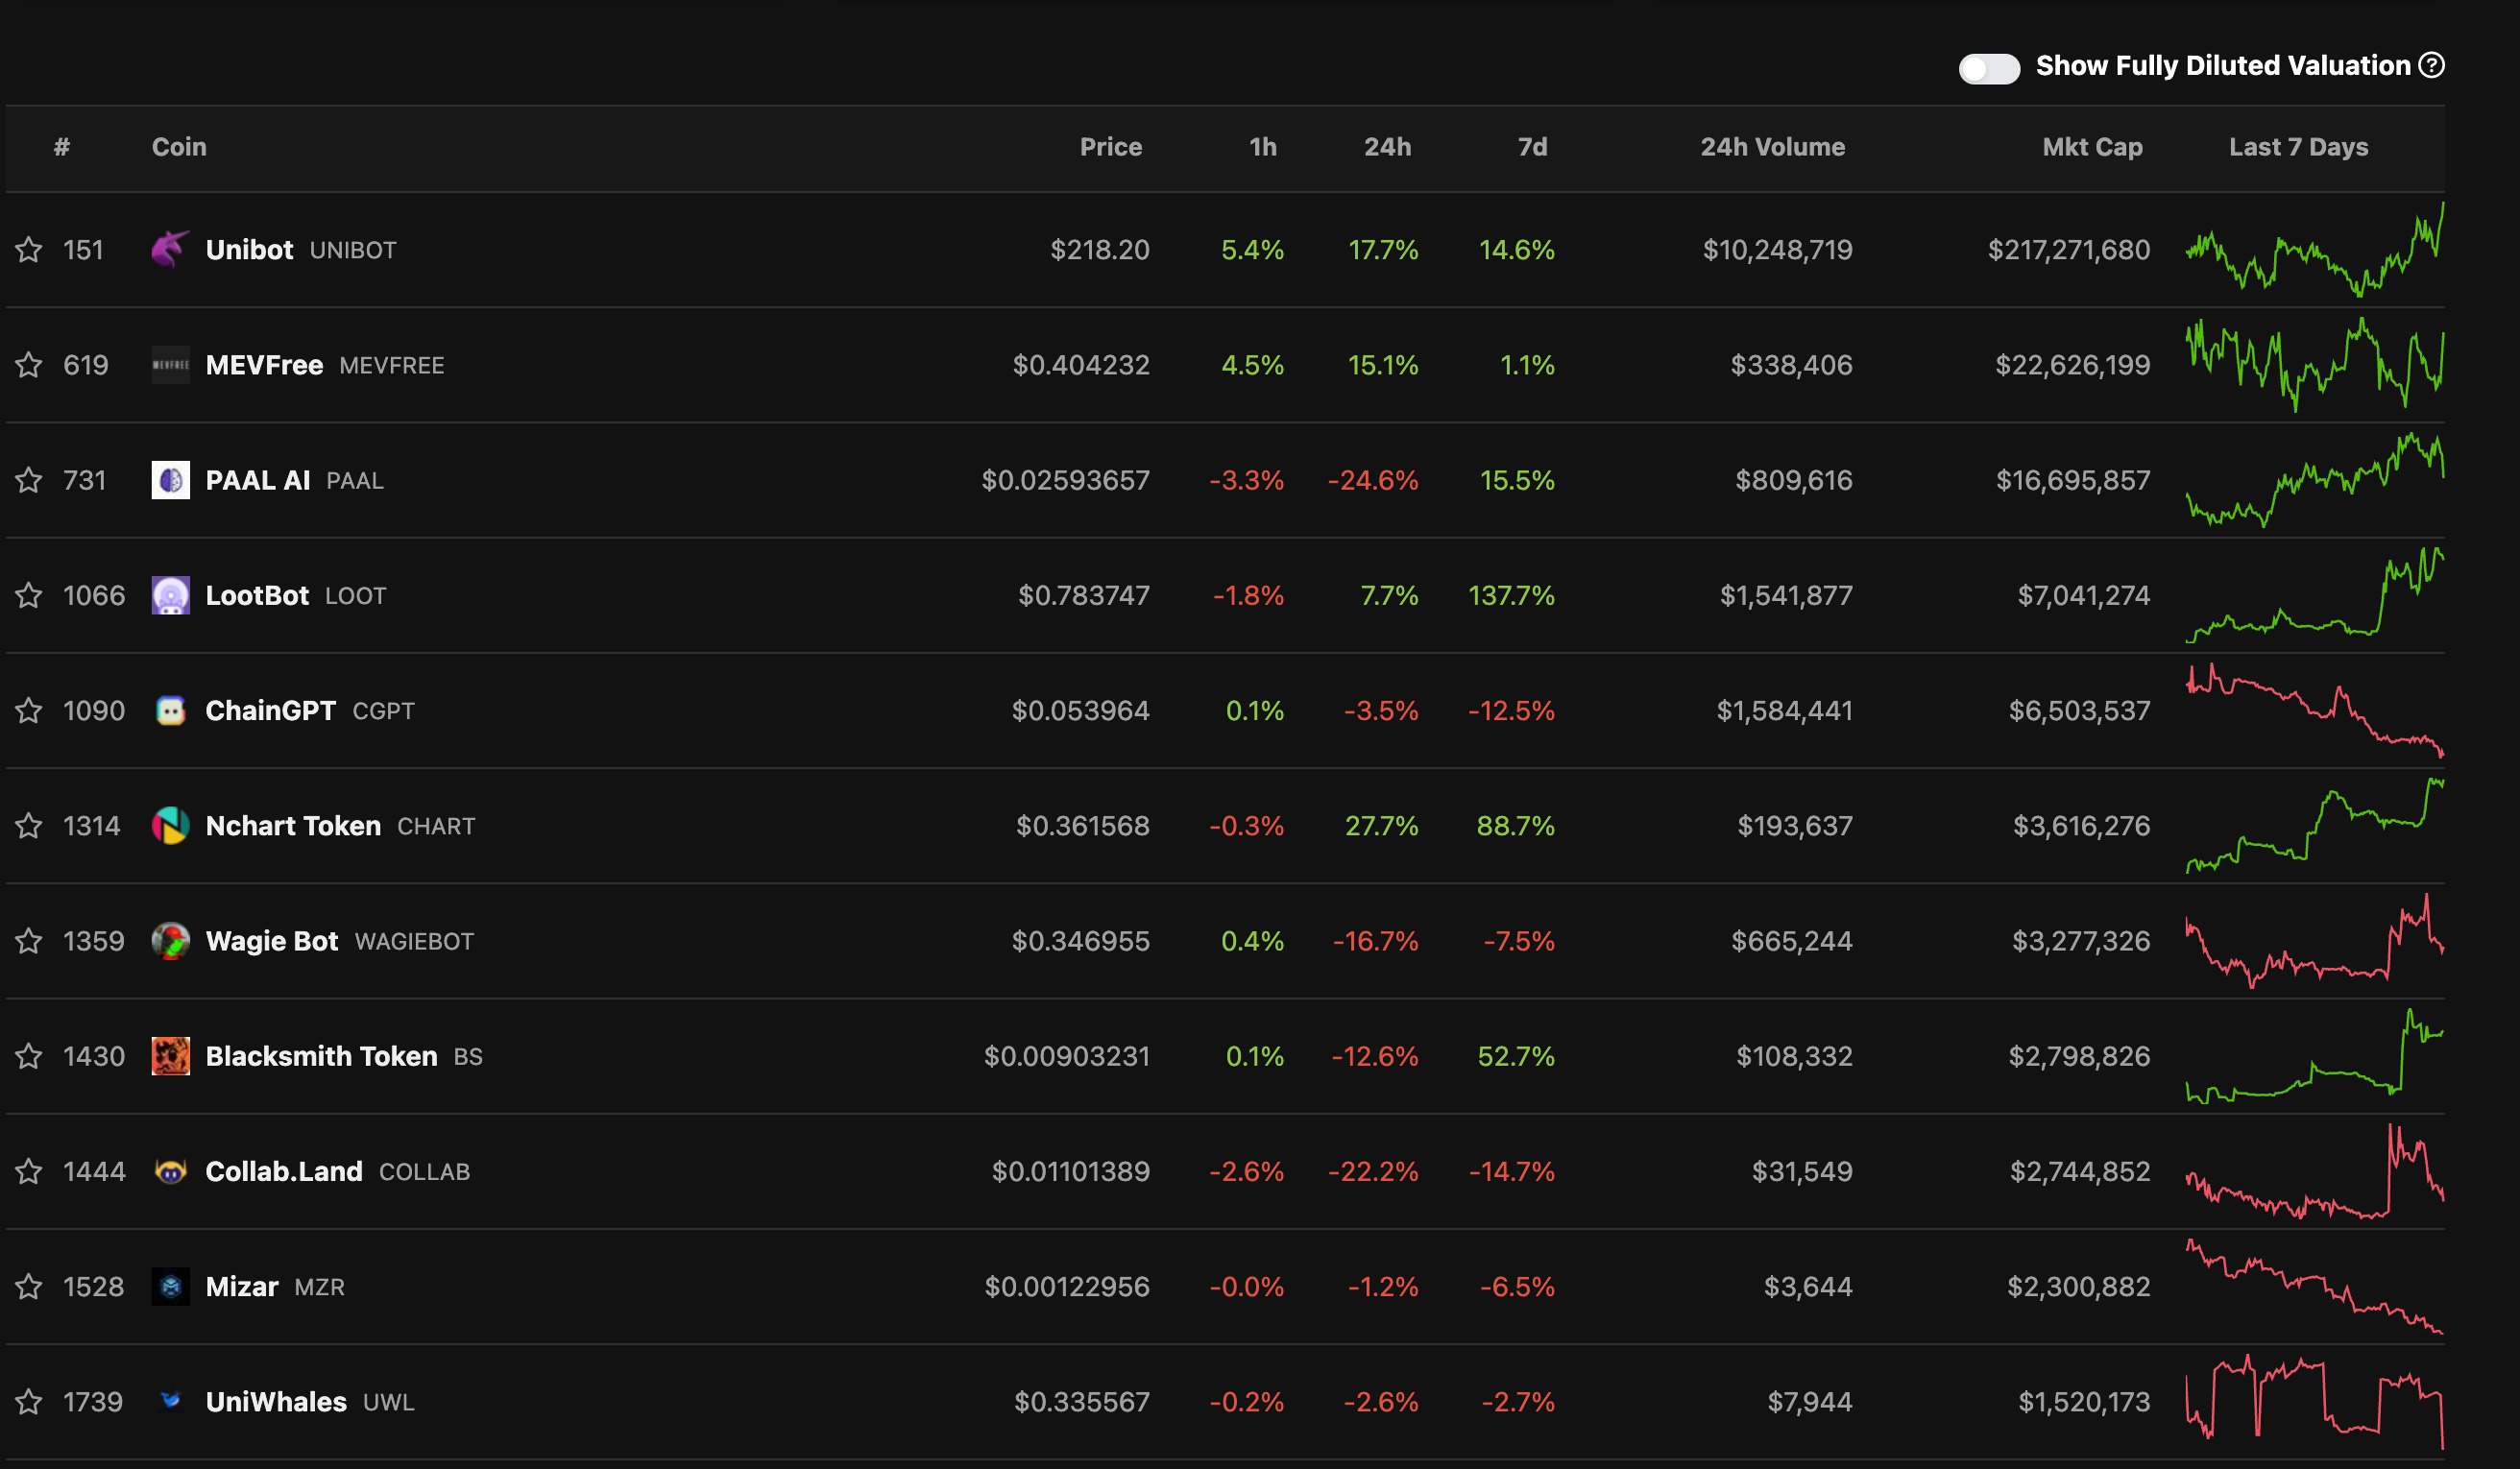Click the ChainGPT logo icon
Viewport: 2520px width, 1469px height.
point(170,710)
